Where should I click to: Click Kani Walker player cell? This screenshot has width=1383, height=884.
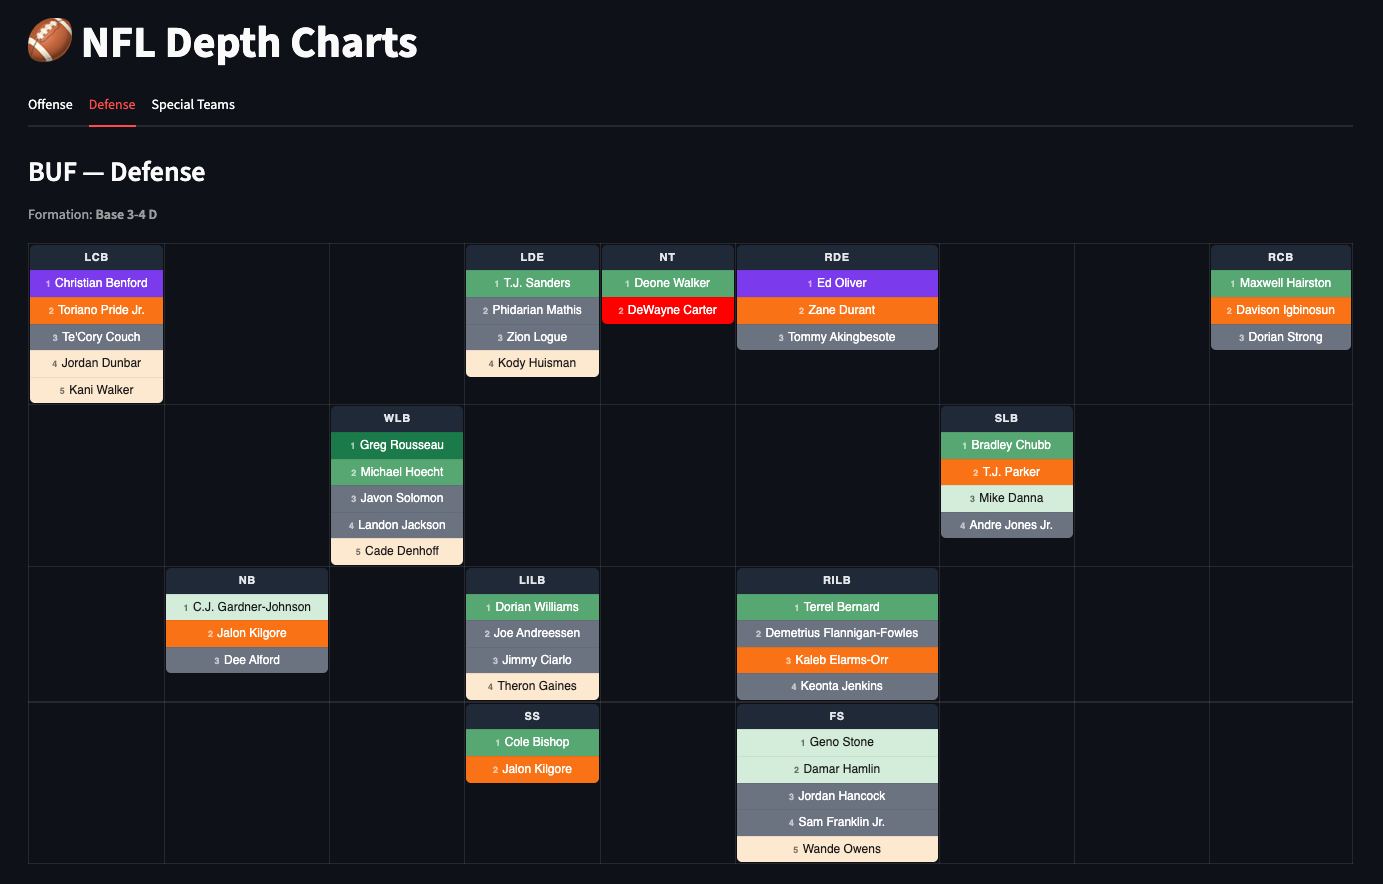click(x=96, y=390)
